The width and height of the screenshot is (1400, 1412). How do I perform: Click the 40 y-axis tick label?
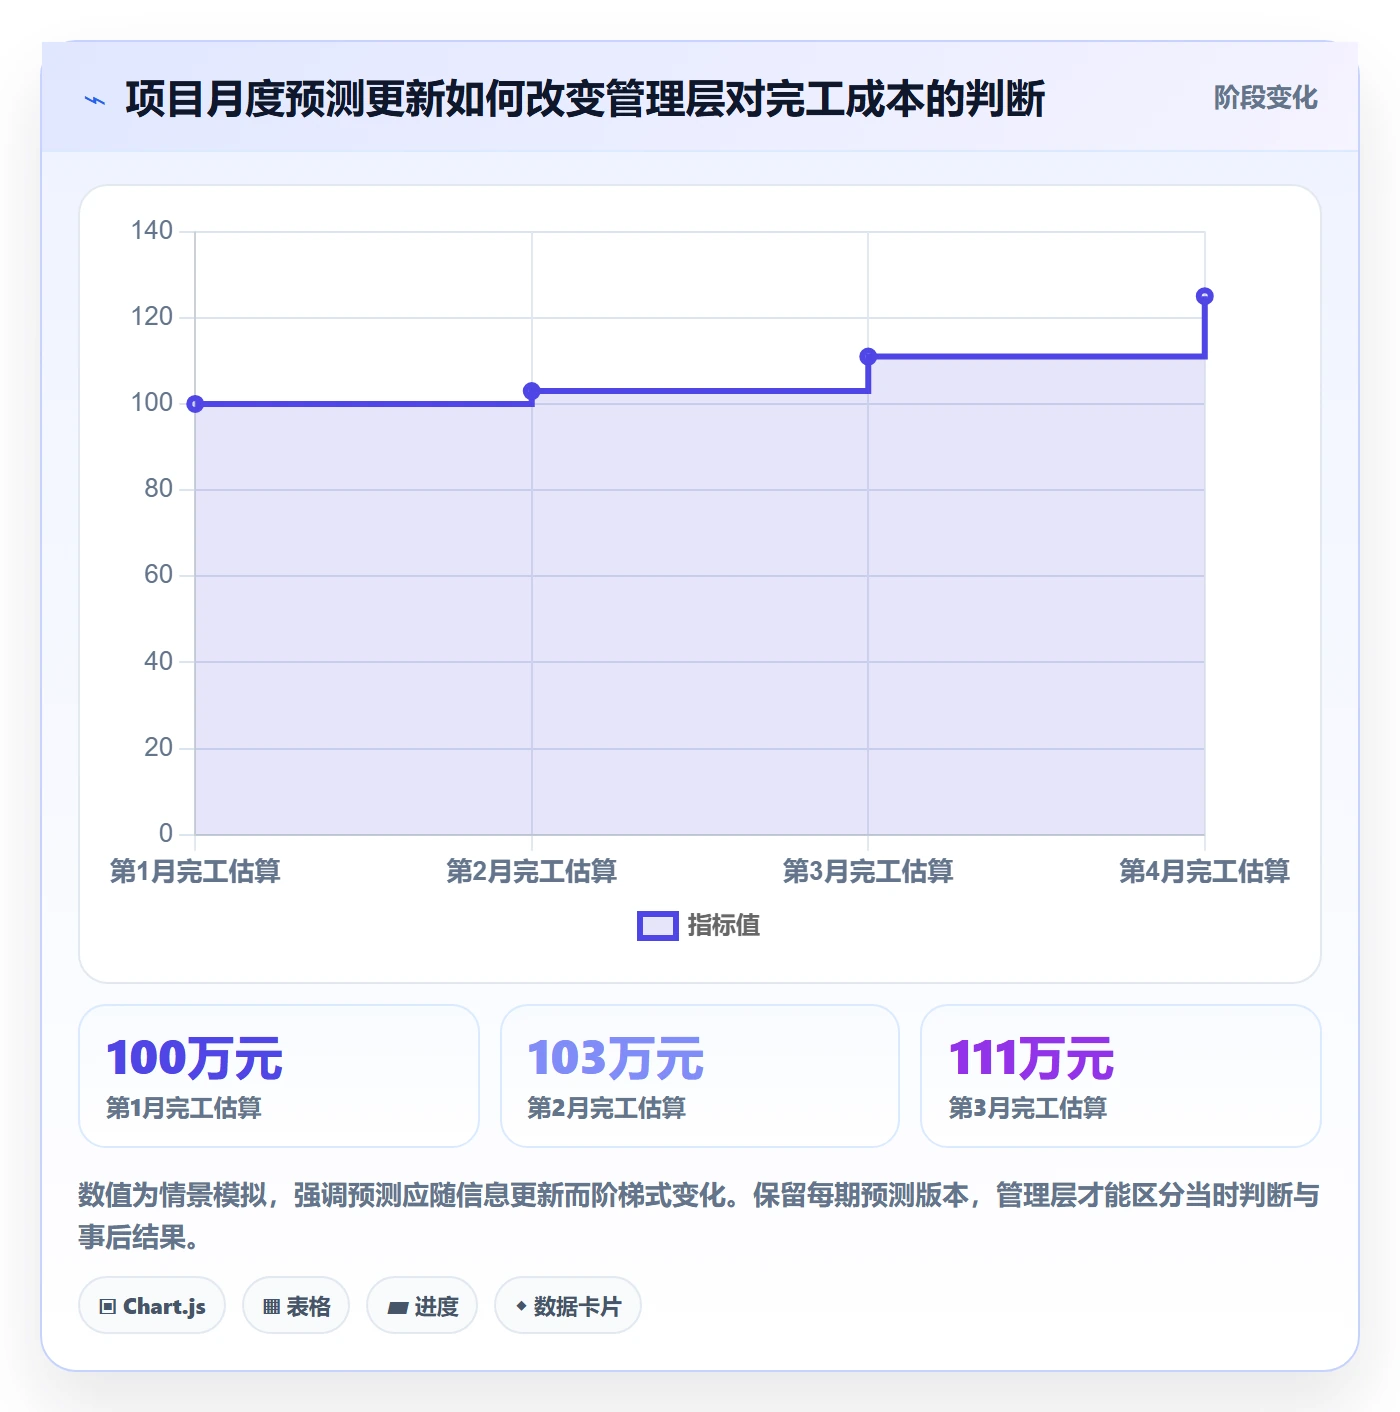click(158, 662)
